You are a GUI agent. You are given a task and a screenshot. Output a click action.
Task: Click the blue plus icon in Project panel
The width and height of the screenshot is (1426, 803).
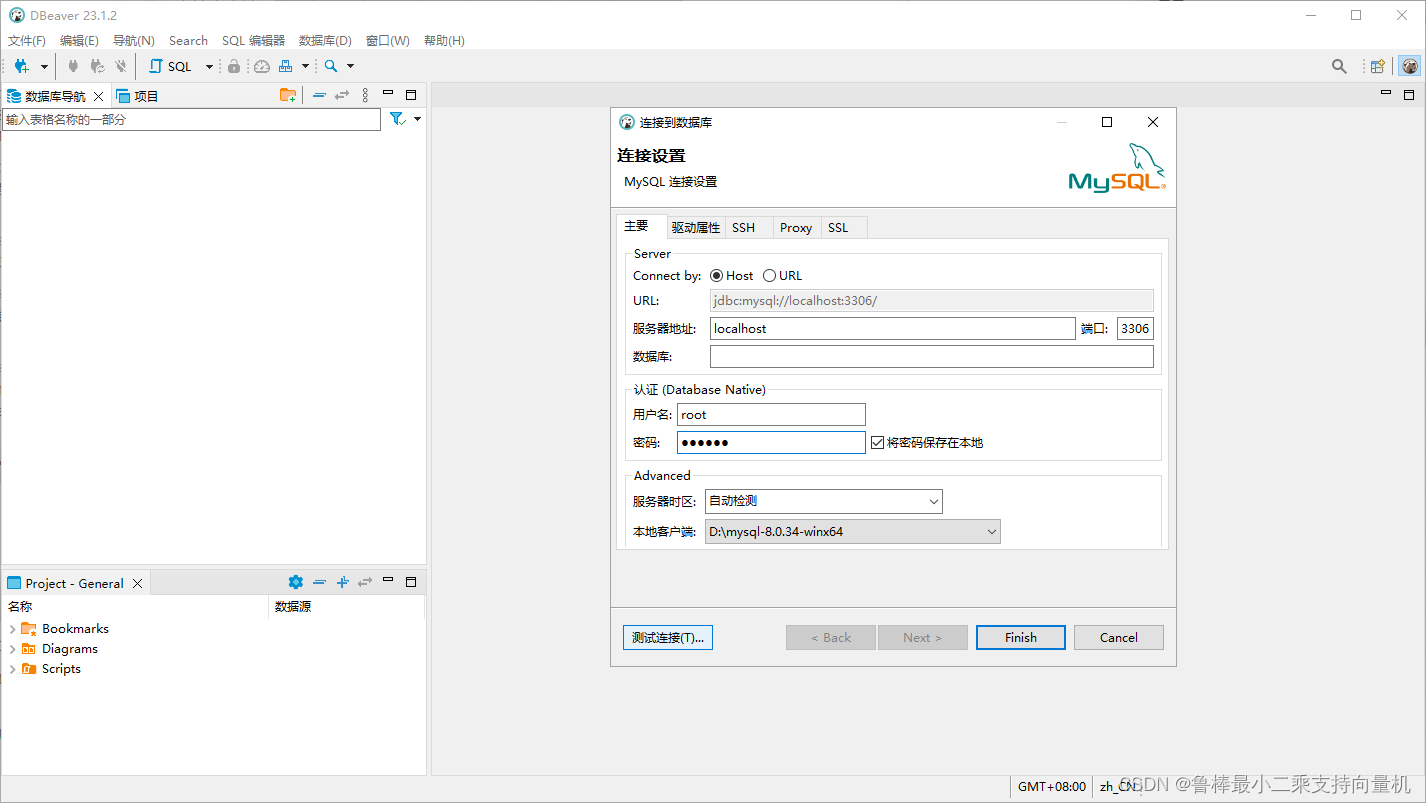click(342, 582)
